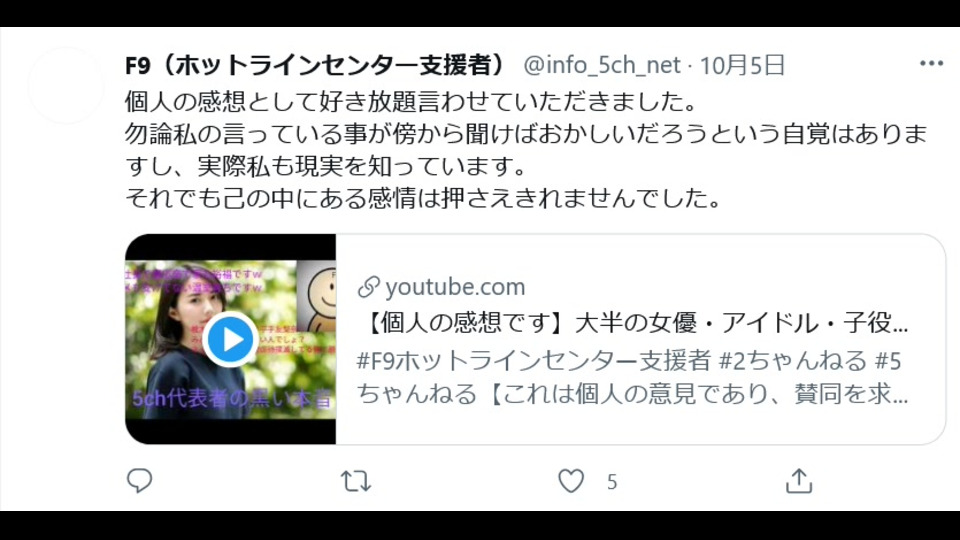This screenshot has width=960, height=540.
Task: Click the chain link icon beside youtube.com
Action: pyautogui.click(x=369, y=287)
